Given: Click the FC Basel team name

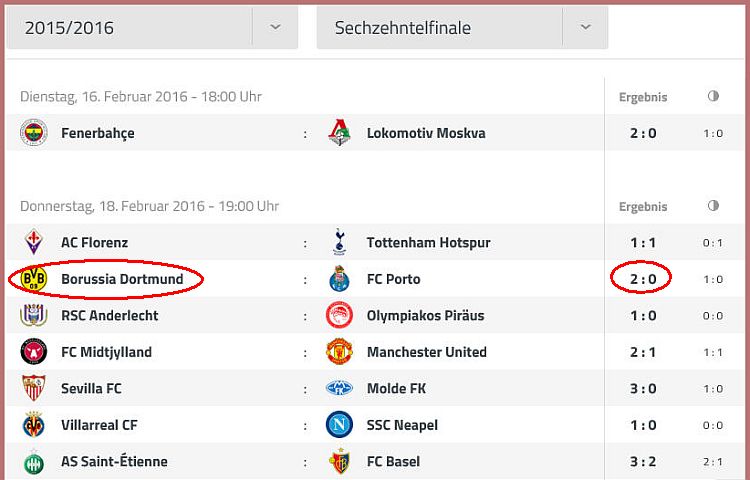Looking at the screenshot, I should pos(393,461).
